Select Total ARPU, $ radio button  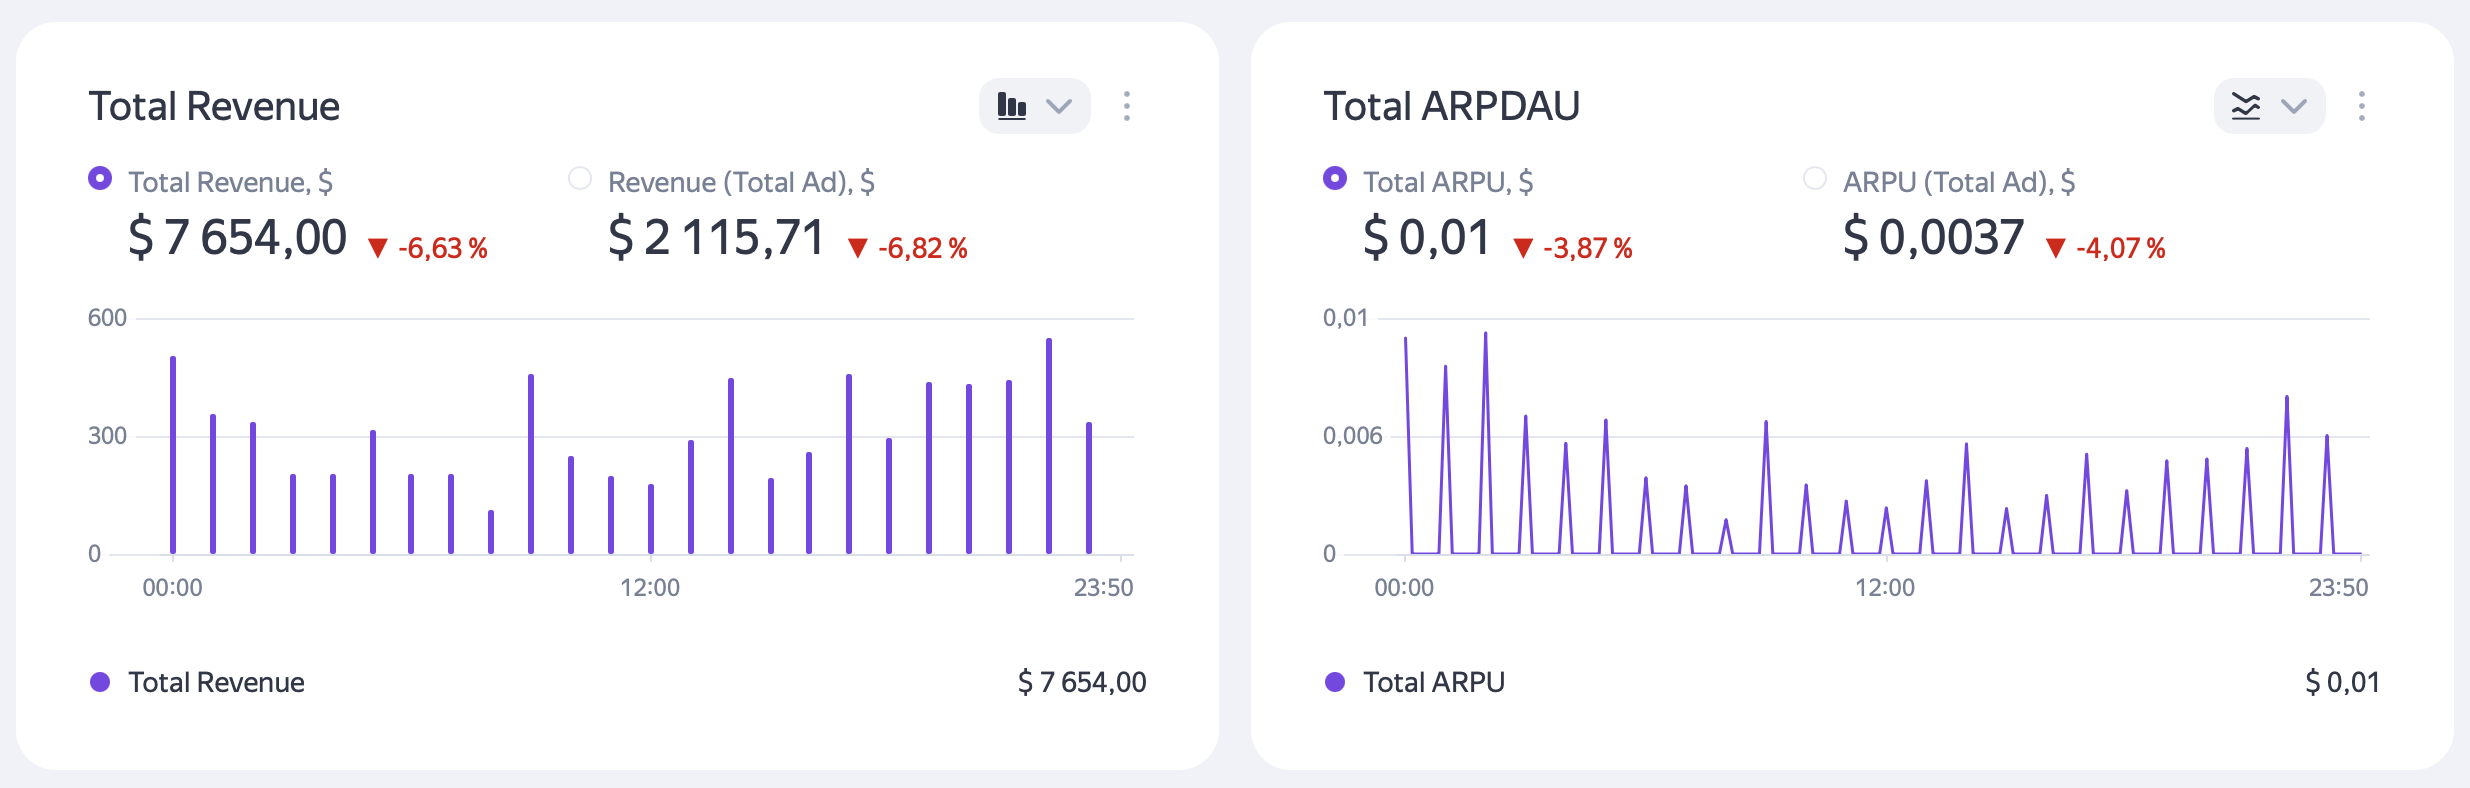[x=1335, y=178]
